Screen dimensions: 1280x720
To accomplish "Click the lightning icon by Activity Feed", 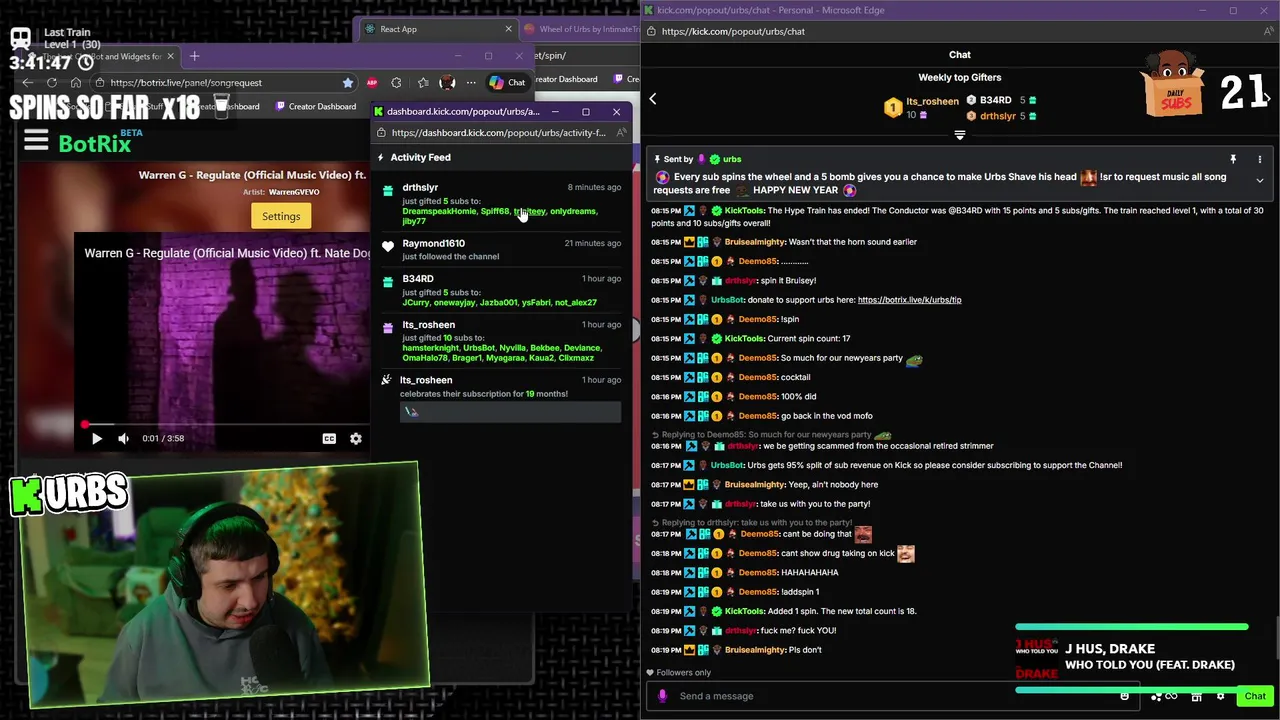I will point(381,157).
